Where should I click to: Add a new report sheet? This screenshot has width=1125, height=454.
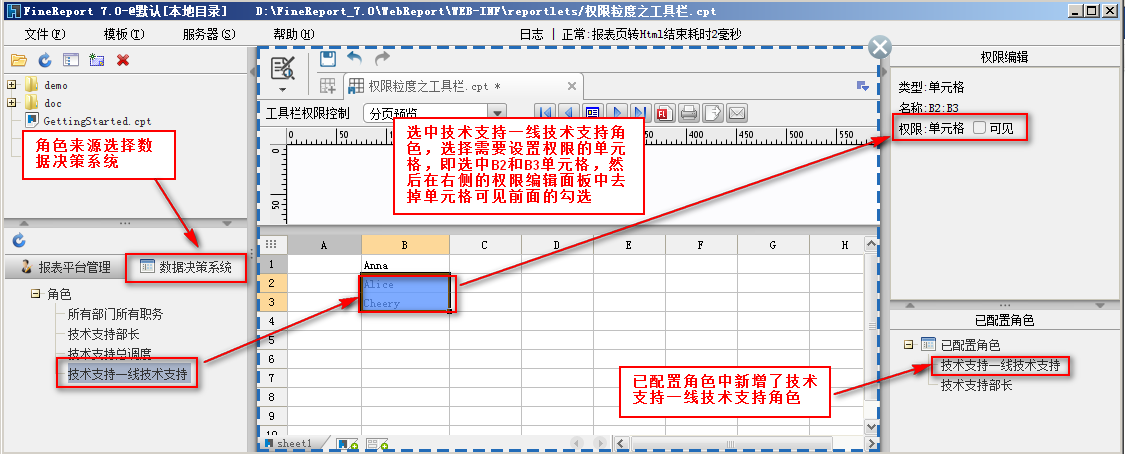(x=347, y=445)
